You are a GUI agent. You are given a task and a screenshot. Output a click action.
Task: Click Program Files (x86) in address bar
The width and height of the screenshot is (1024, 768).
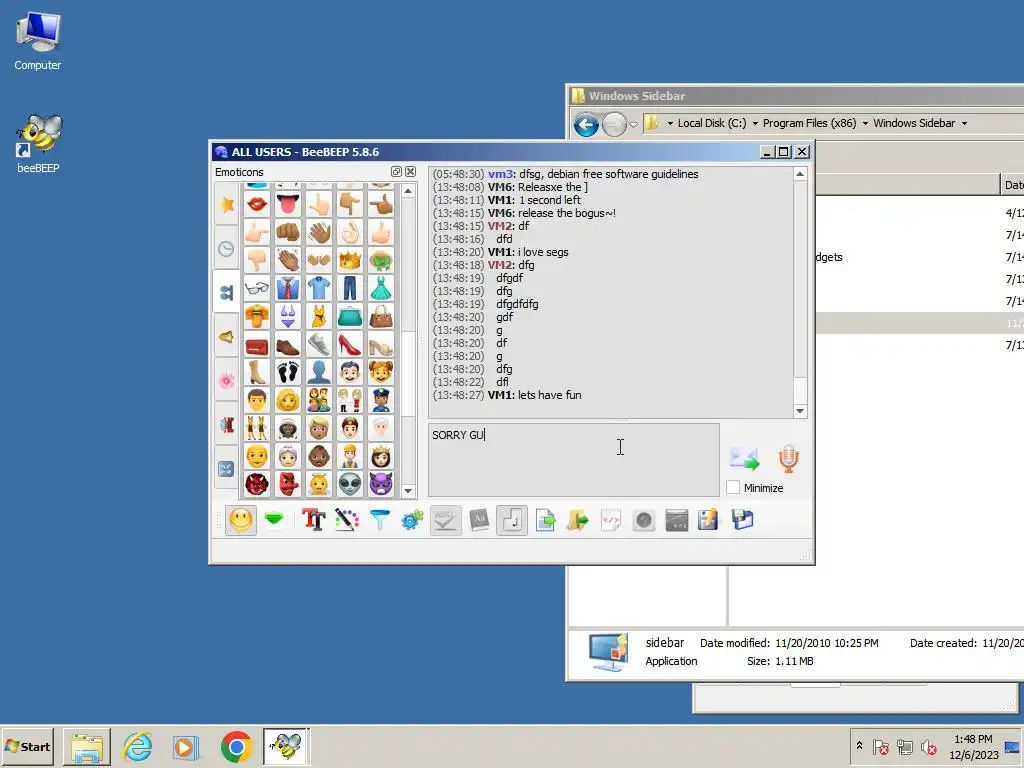click(809, 123)
